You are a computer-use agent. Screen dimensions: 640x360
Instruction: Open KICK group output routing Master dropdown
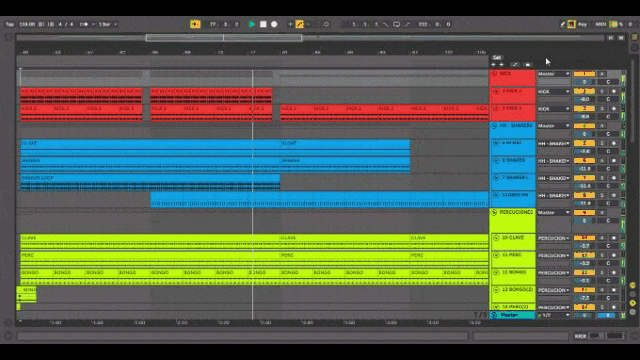pyautogui.click(x=553, y=74)
